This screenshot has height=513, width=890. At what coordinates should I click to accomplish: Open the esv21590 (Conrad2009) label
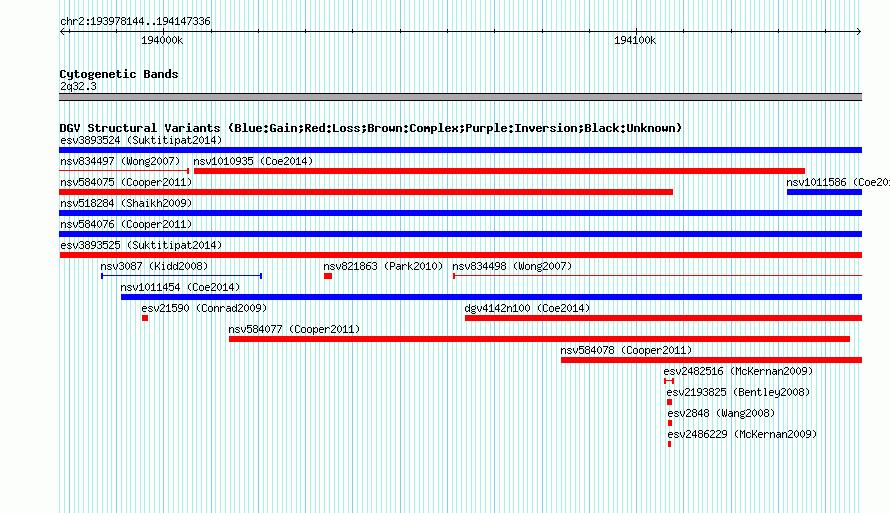point(204,308)
